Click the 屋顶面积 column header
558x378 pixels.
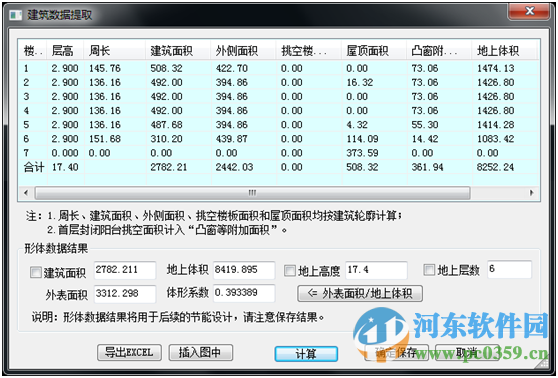pyautogui.click(x=374, y=51)
